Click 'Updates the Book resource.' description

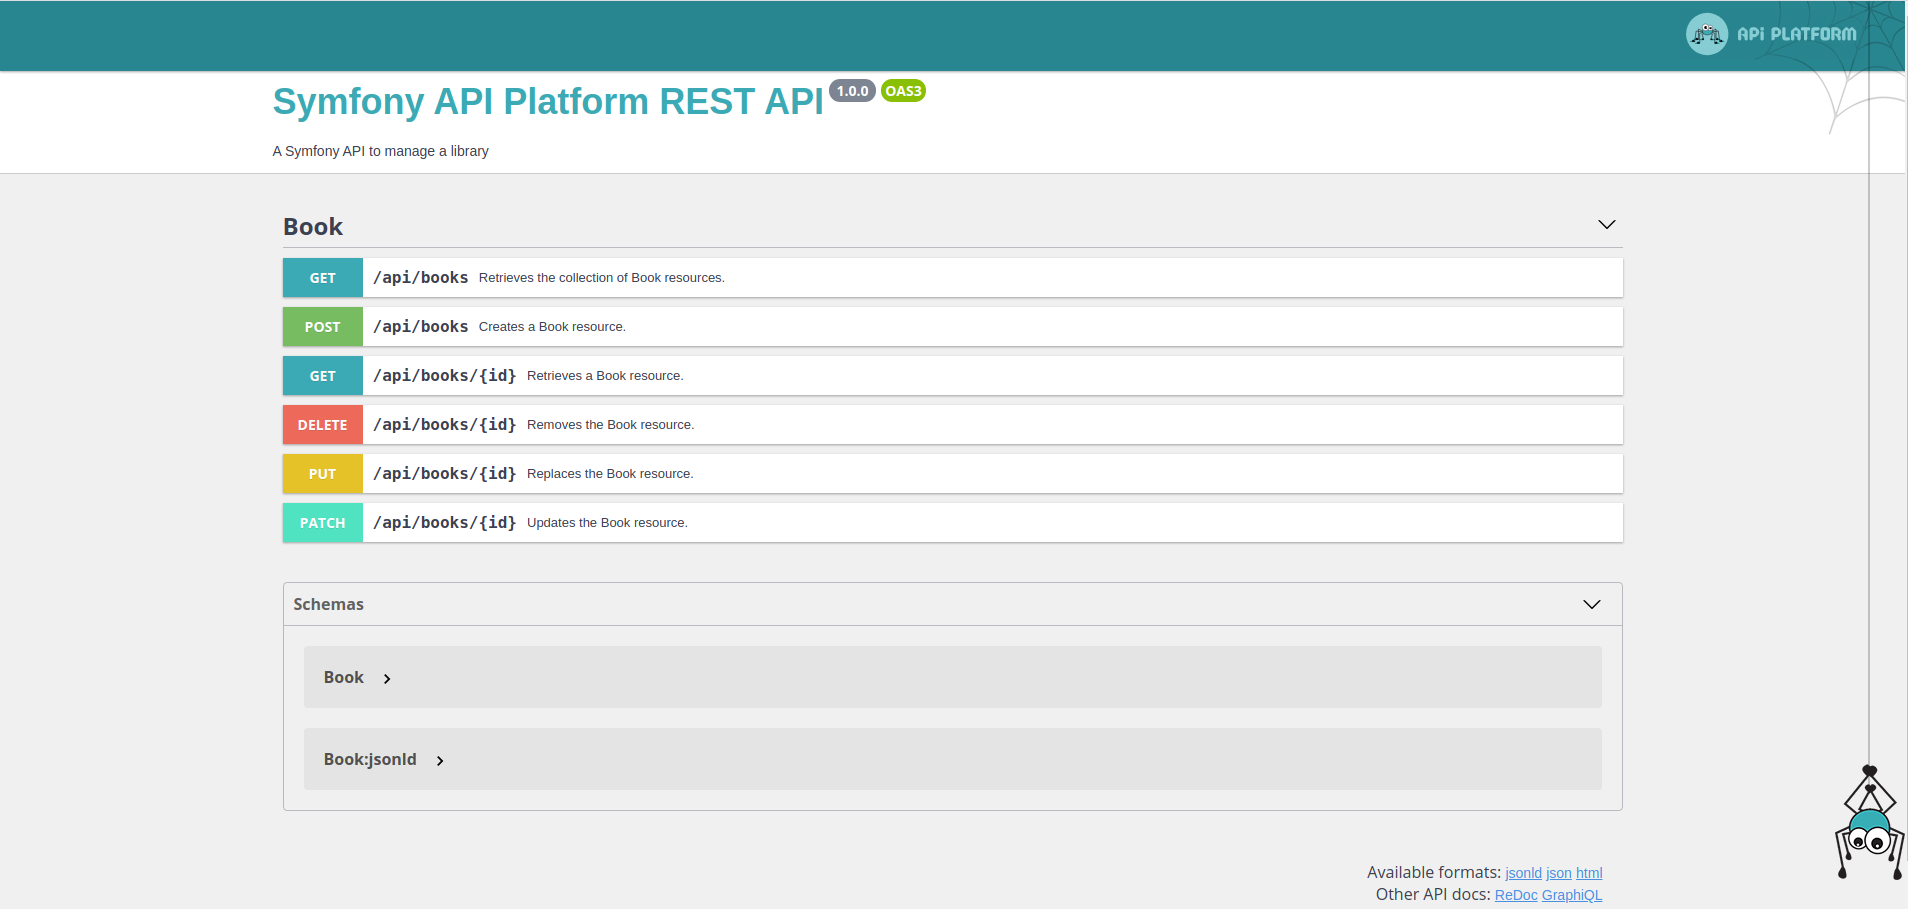pyautogui.click(x=607, y=523)
